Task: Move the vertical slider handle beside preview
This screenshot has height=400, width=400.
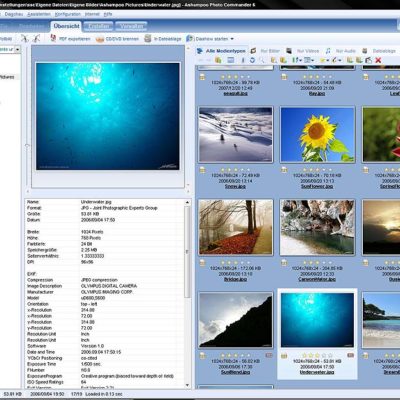Action: coord(27,146)
